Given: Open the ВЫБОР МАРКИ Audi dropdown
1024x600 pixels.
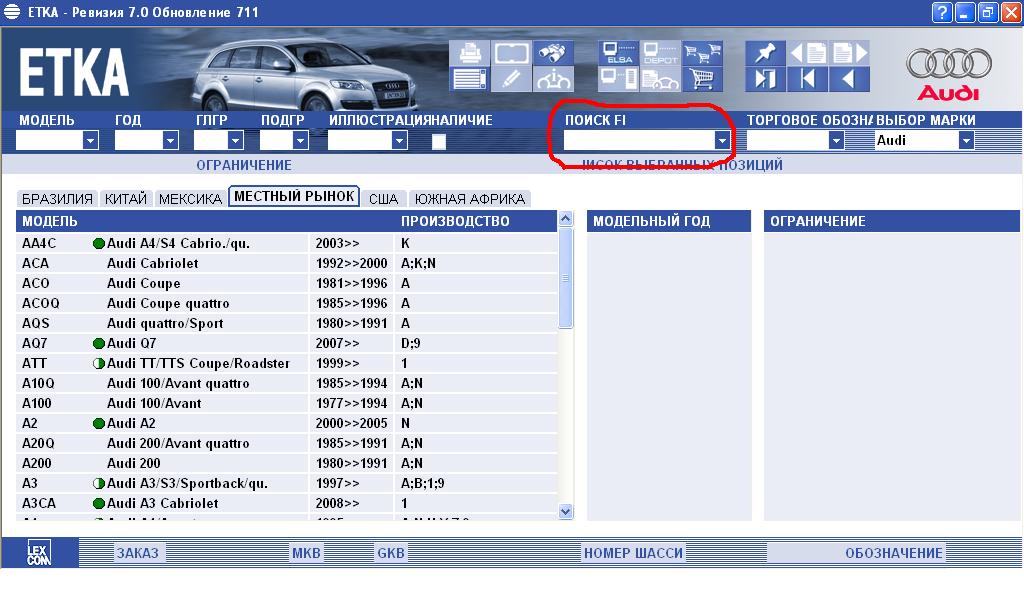Looking at the screenshot, I should pos(966,141).
